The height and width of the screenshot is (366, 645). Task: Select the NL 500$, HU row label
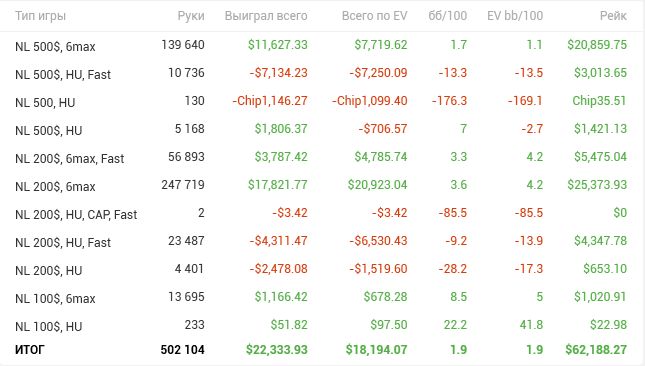pyautogui.click(x=49, y=130)
